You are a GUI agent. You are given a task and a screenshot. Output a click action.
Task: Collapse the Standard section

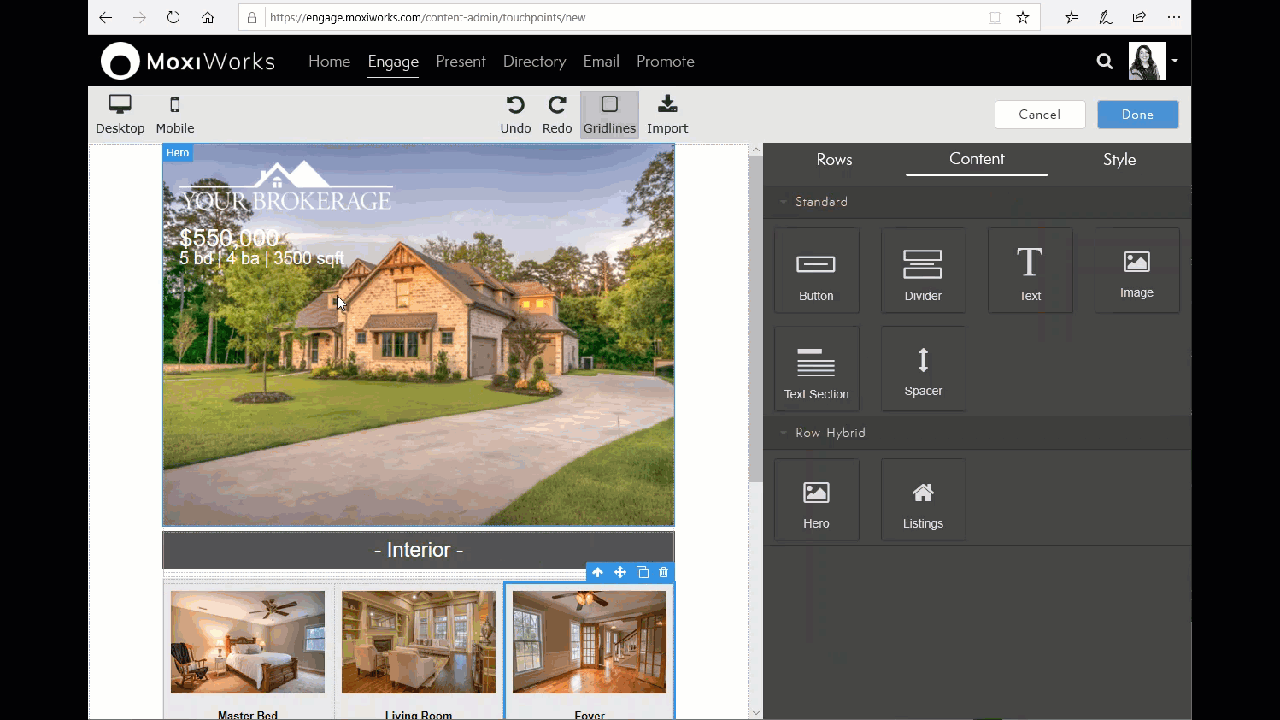[x=784, y=202]
